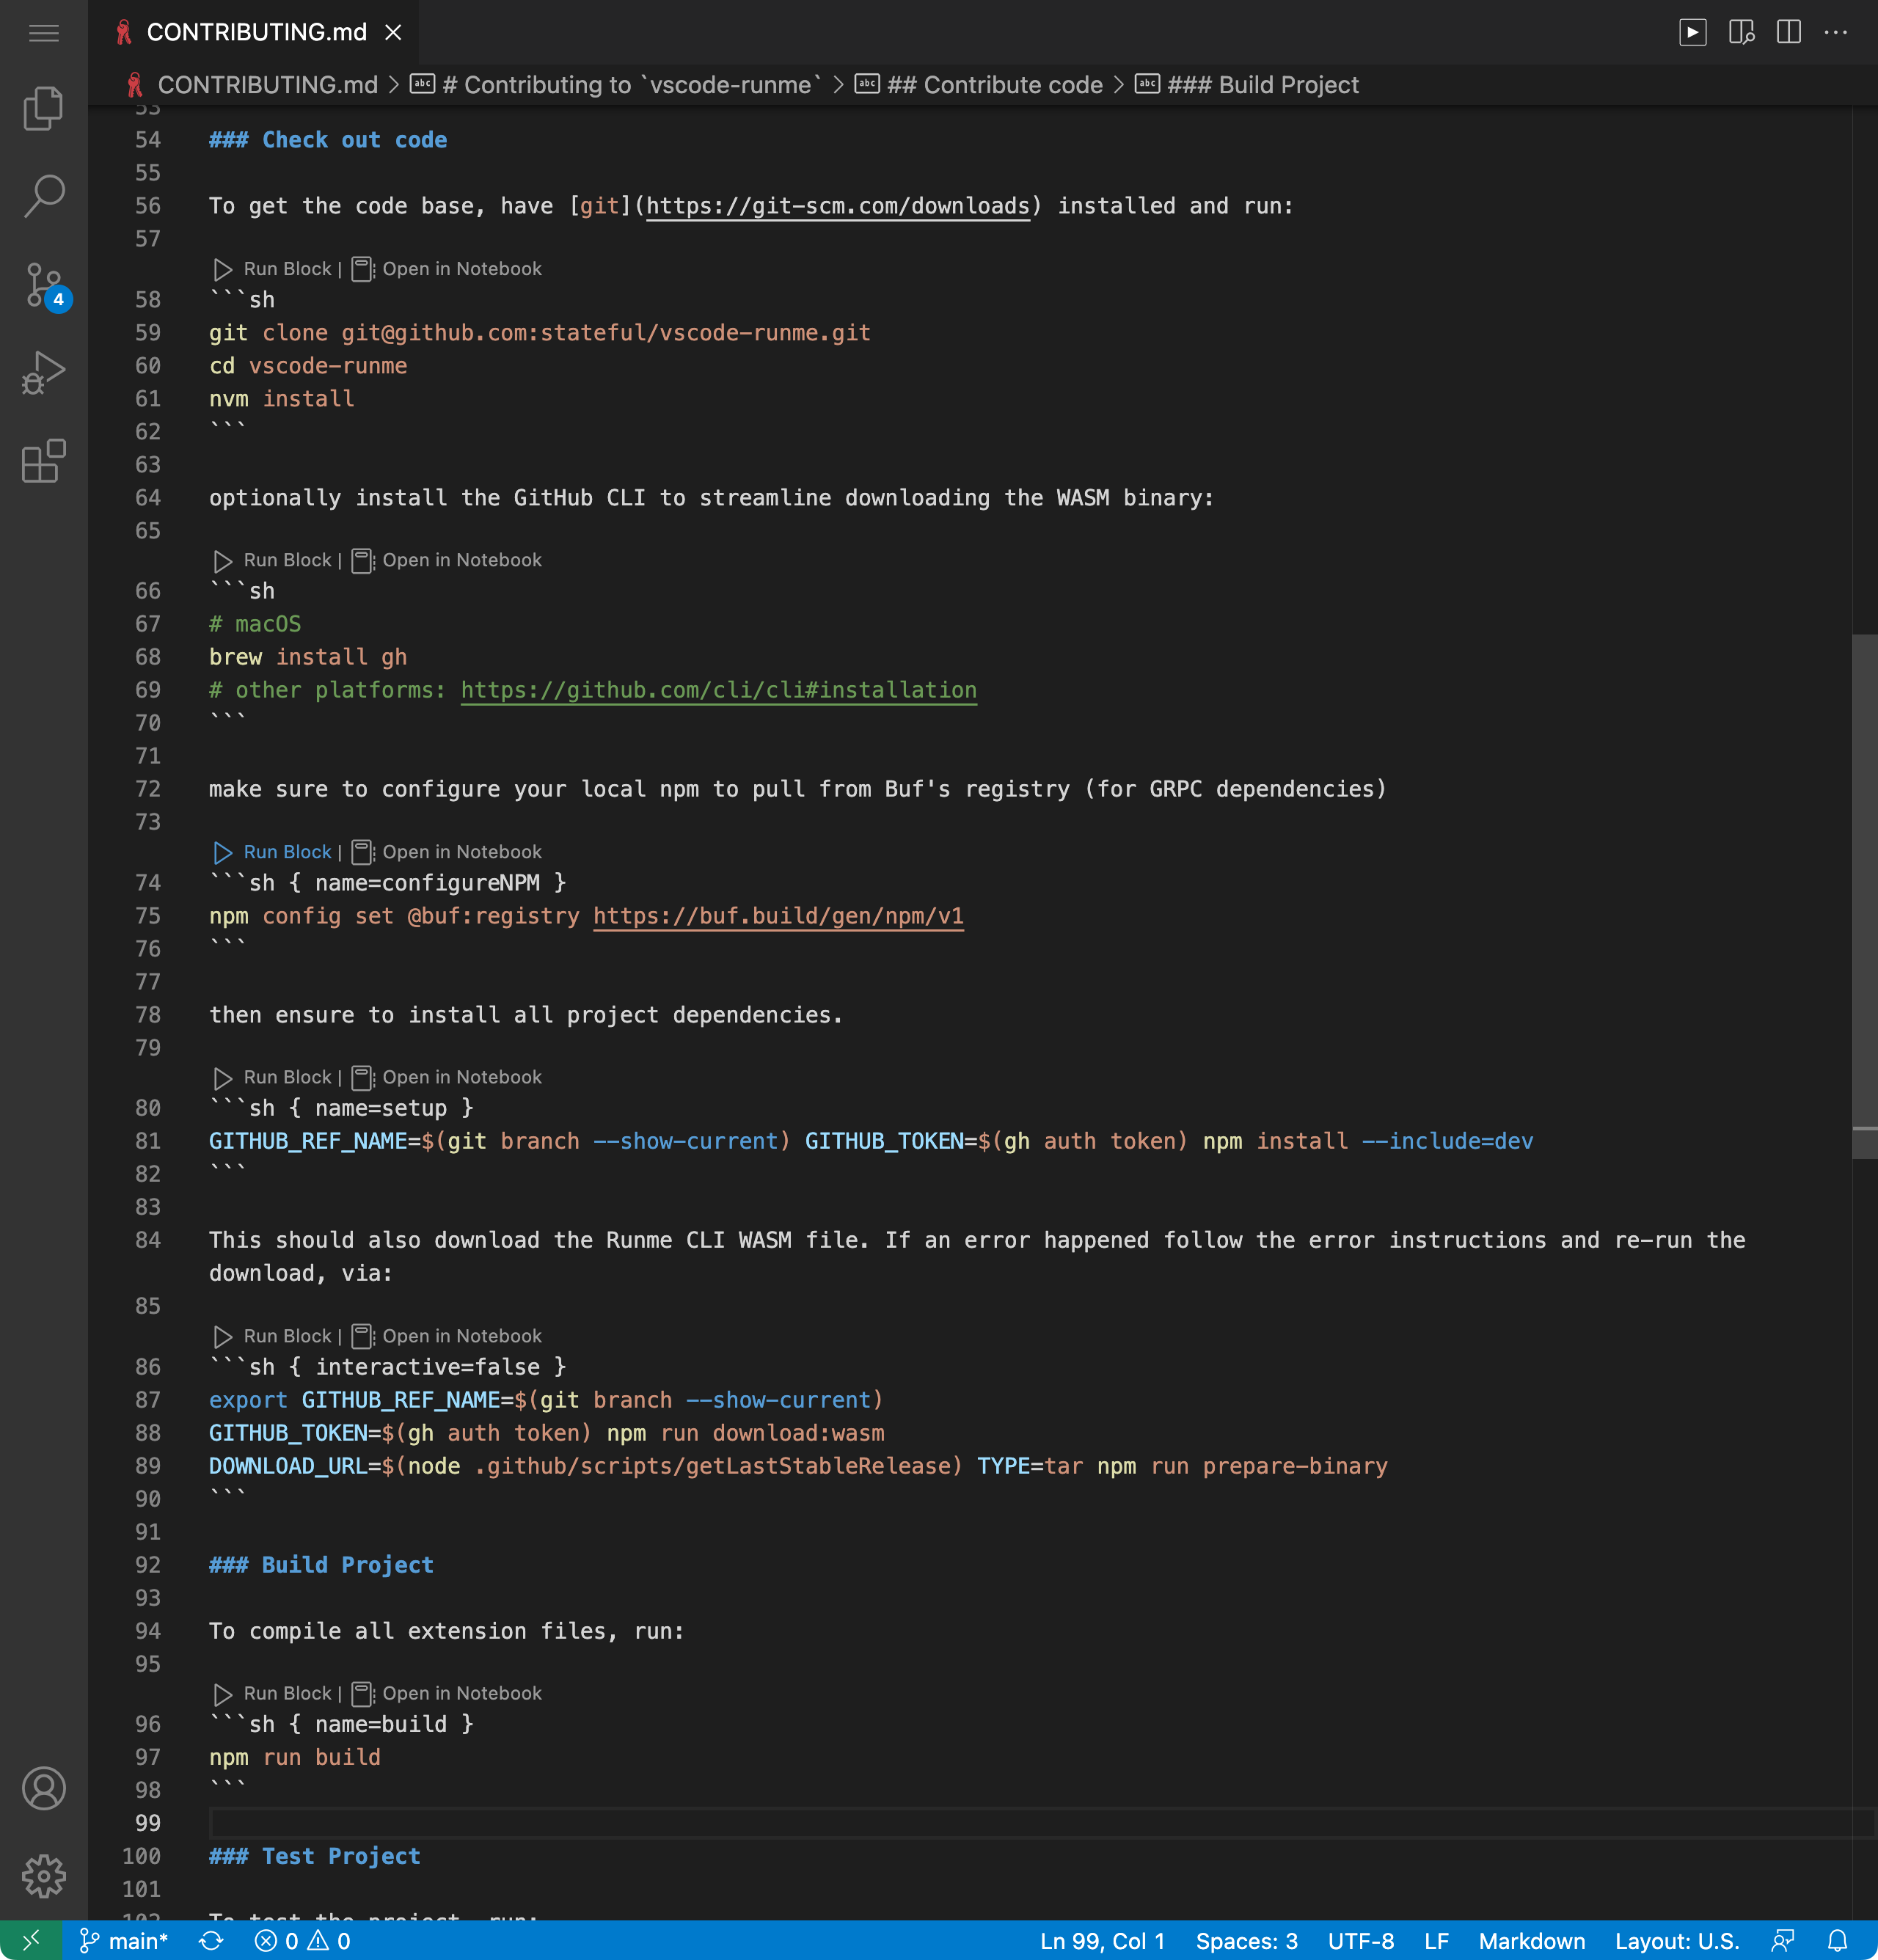The width and height of the screenshot is (1878, 1960).
Task: Open the '### Build Project' breadcrumb
Action: tap(1247, 85)
